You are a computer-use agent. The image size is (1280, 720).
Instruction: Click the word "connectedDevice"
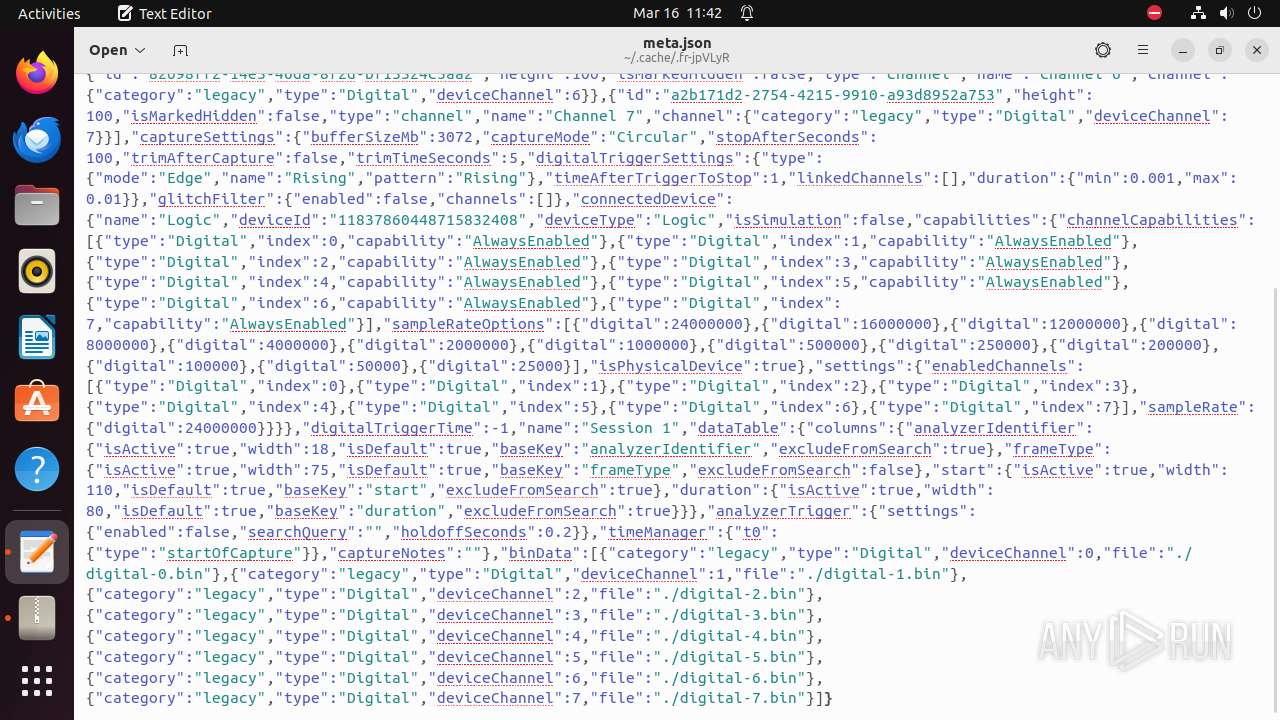[x=650, y=199]
